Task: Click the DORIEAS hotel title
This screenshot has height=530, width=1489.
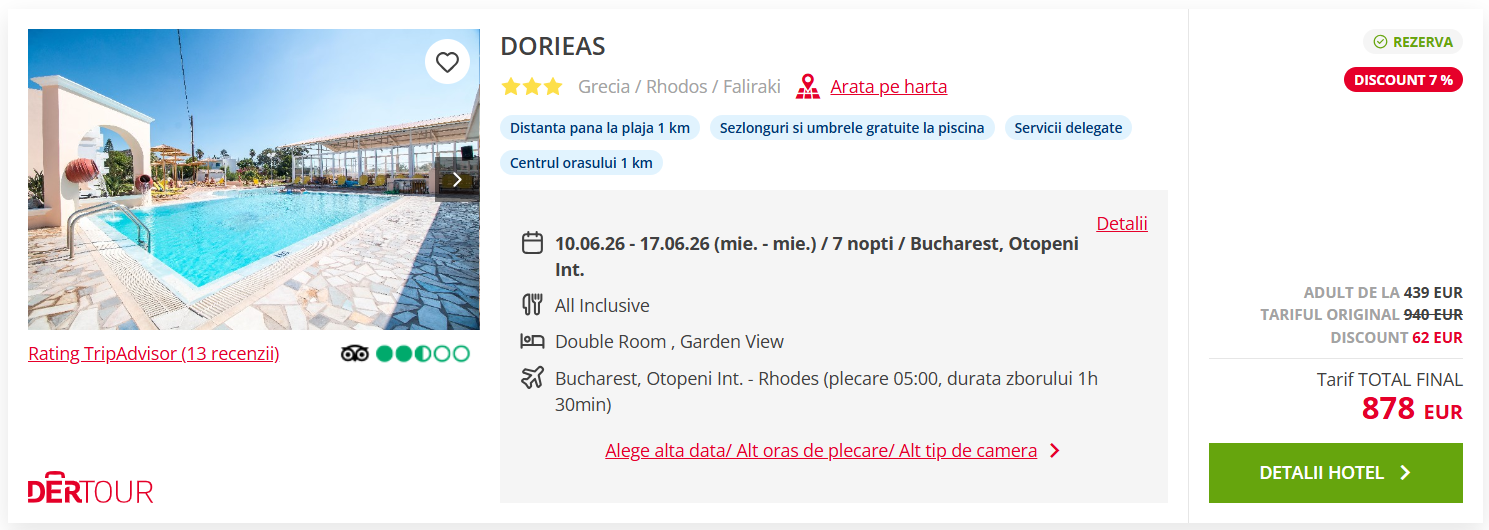Action: (x=553, y=46)
